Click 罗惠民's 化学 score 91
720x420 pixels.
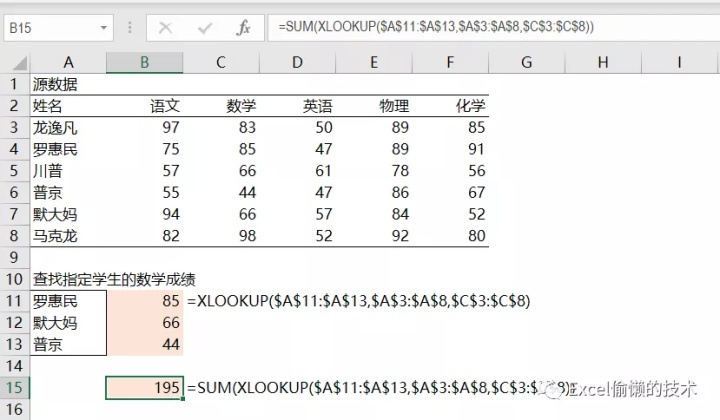(450, 149)
